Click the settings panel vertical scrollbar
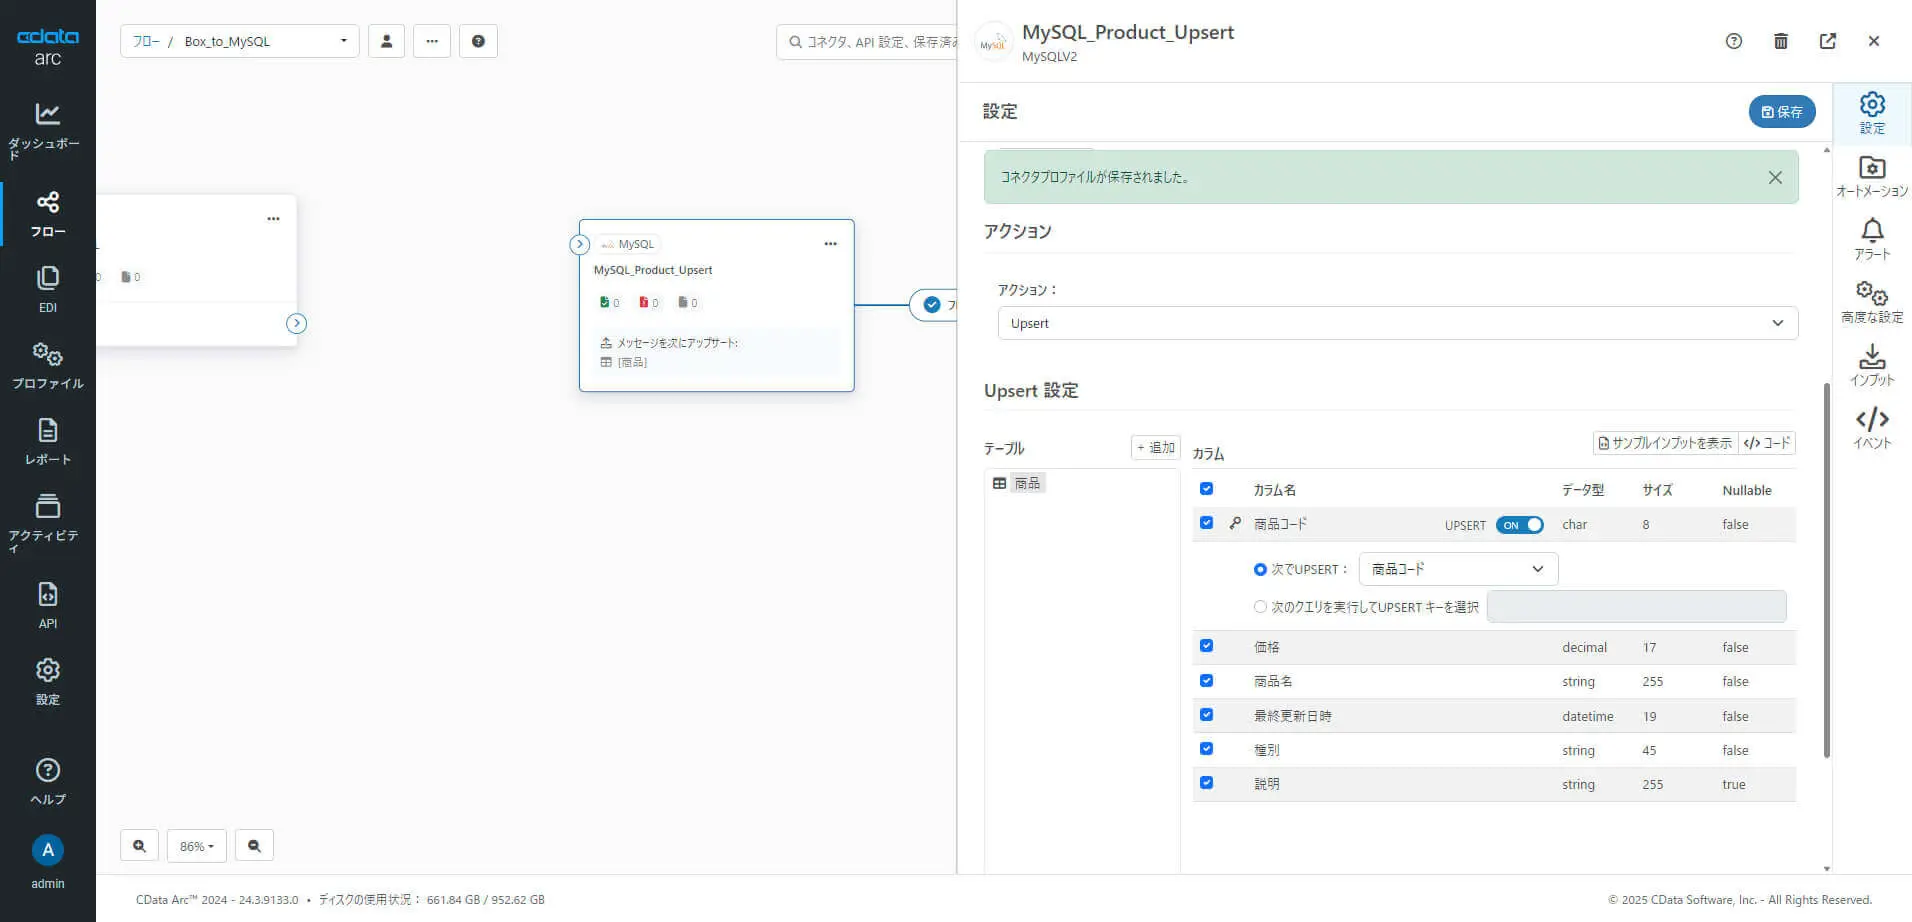This screenshot has height=922, width=1912. click(1826, 570)
